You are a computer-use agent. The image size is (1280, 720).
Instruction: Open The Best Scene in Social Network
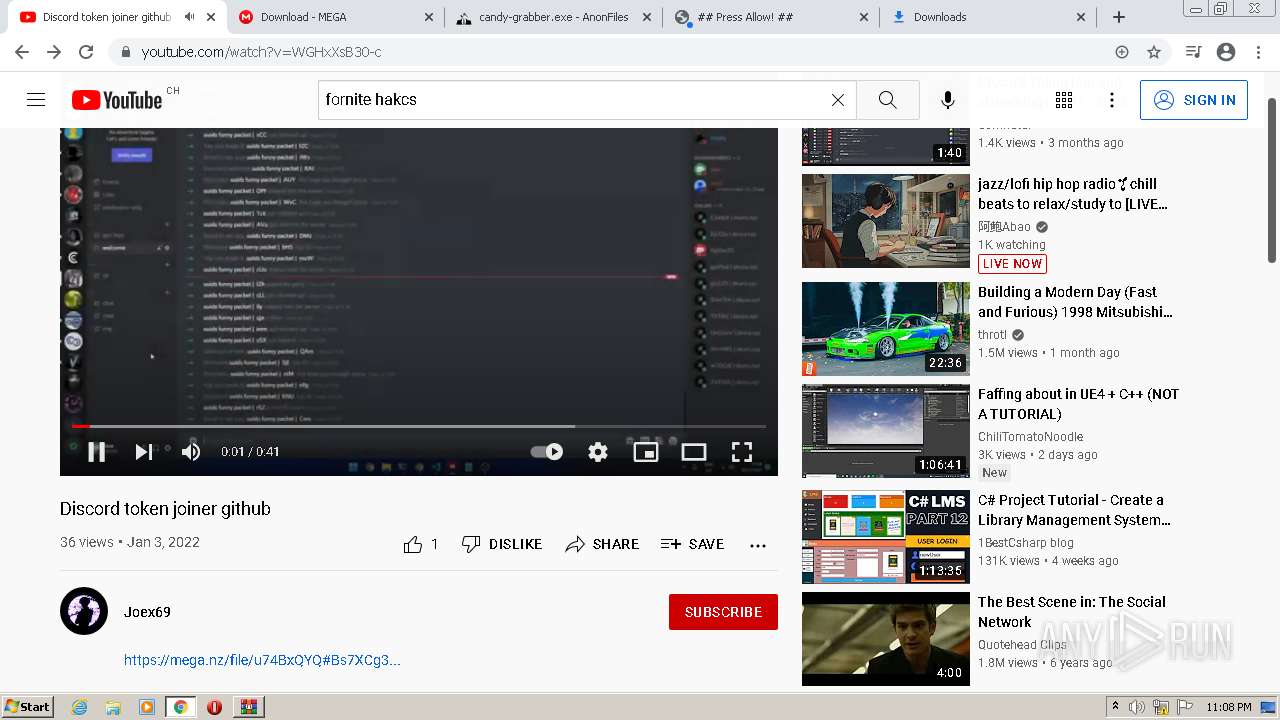1071,612
